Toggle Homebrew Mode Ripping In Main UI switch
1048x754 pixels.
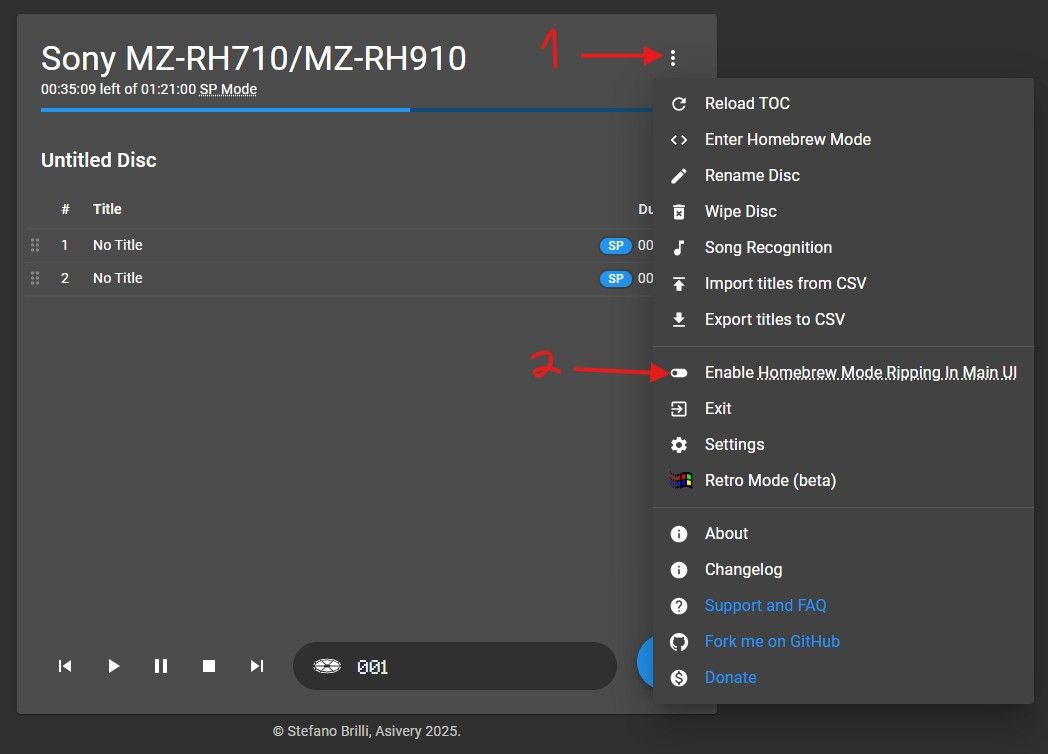(x=678, y=373)
